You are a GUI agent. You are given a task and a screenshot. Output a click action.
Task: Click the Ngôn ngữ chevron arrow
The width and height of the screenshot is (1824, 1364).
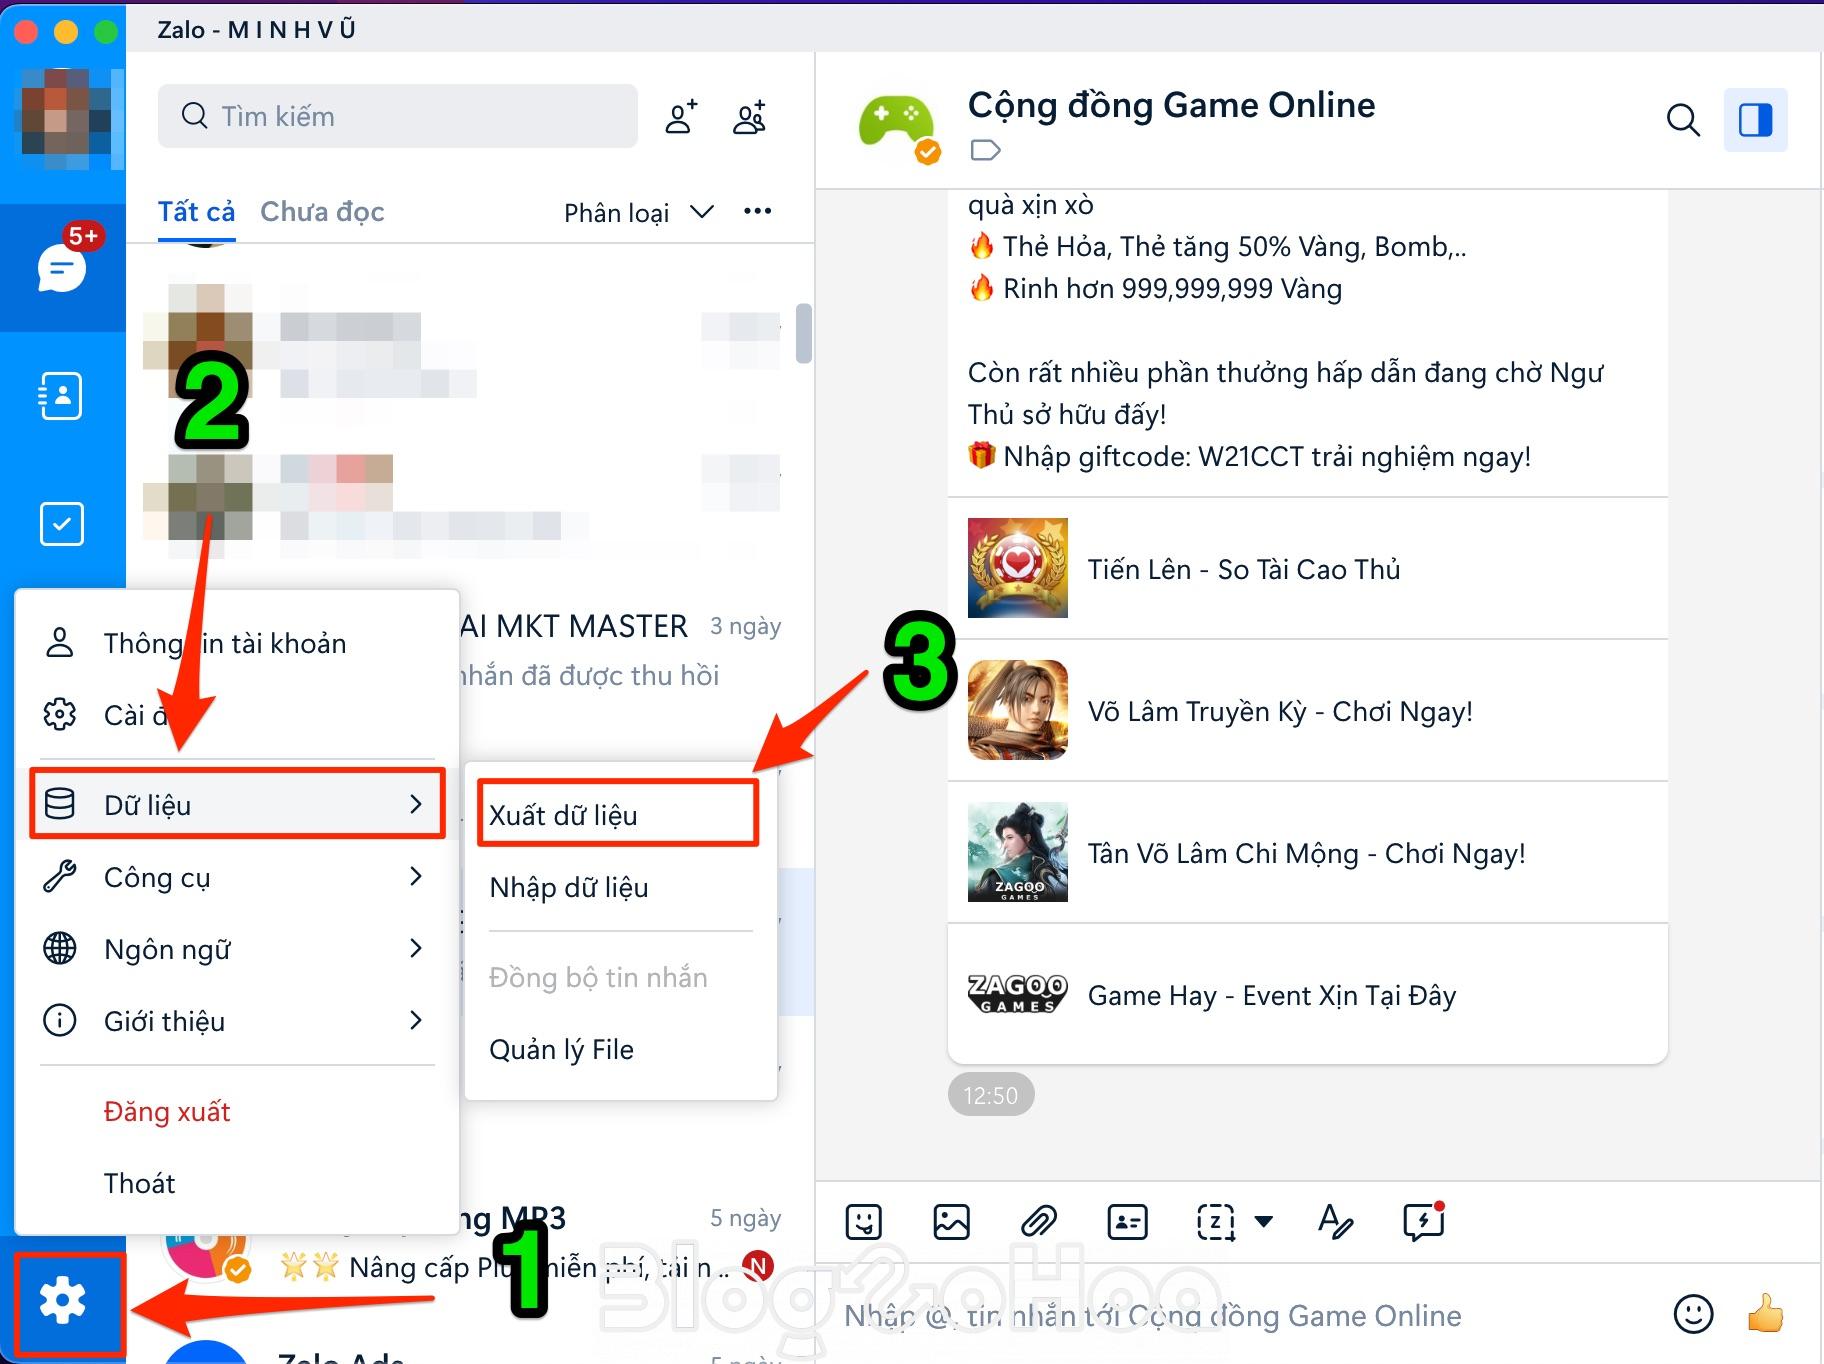pos(416,948)
